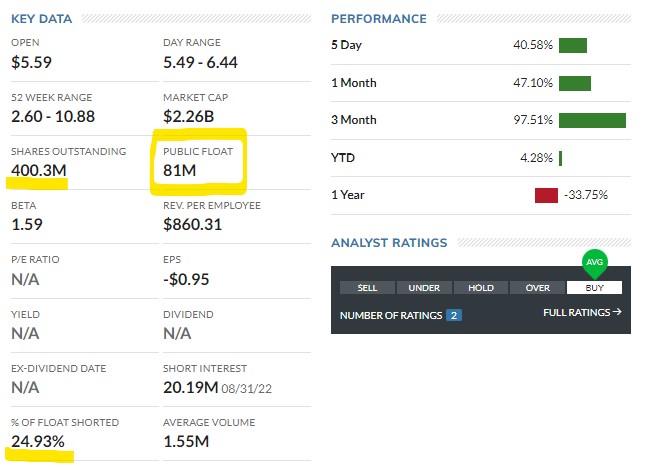Screen dimensions: 650x470
Task: Click the red 1 Year performance bar
Action: (546, 194)
